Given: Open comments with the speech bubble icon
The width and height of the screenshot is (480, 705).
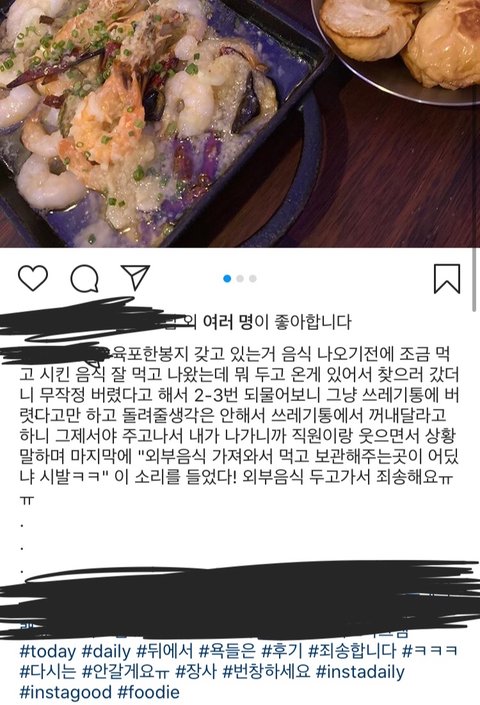Looking at the screenshot, I should 84,279.
